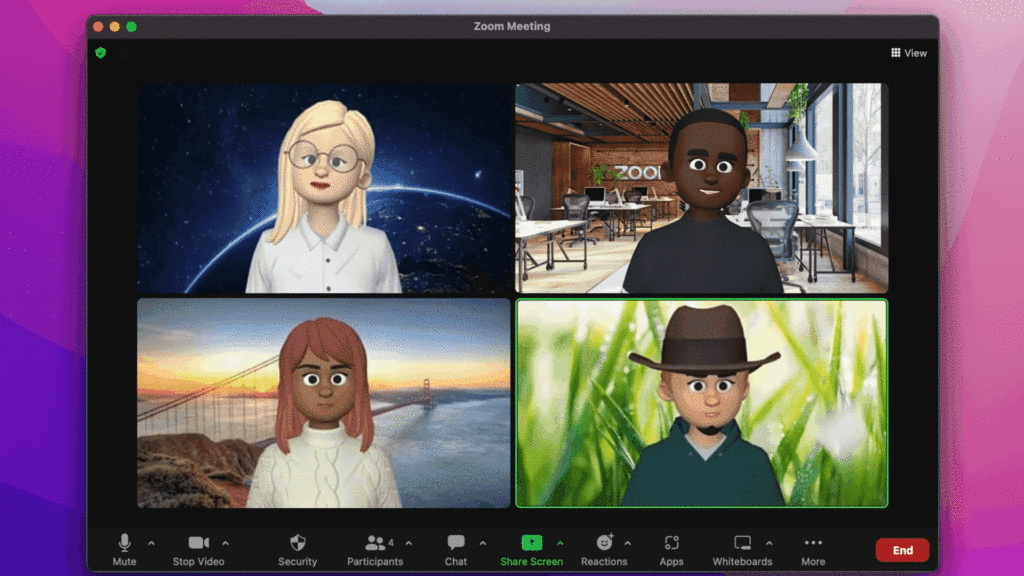1024x576 pixels.
Task: Expand share options arrow beside Share Screen
Action: point(560,543)
